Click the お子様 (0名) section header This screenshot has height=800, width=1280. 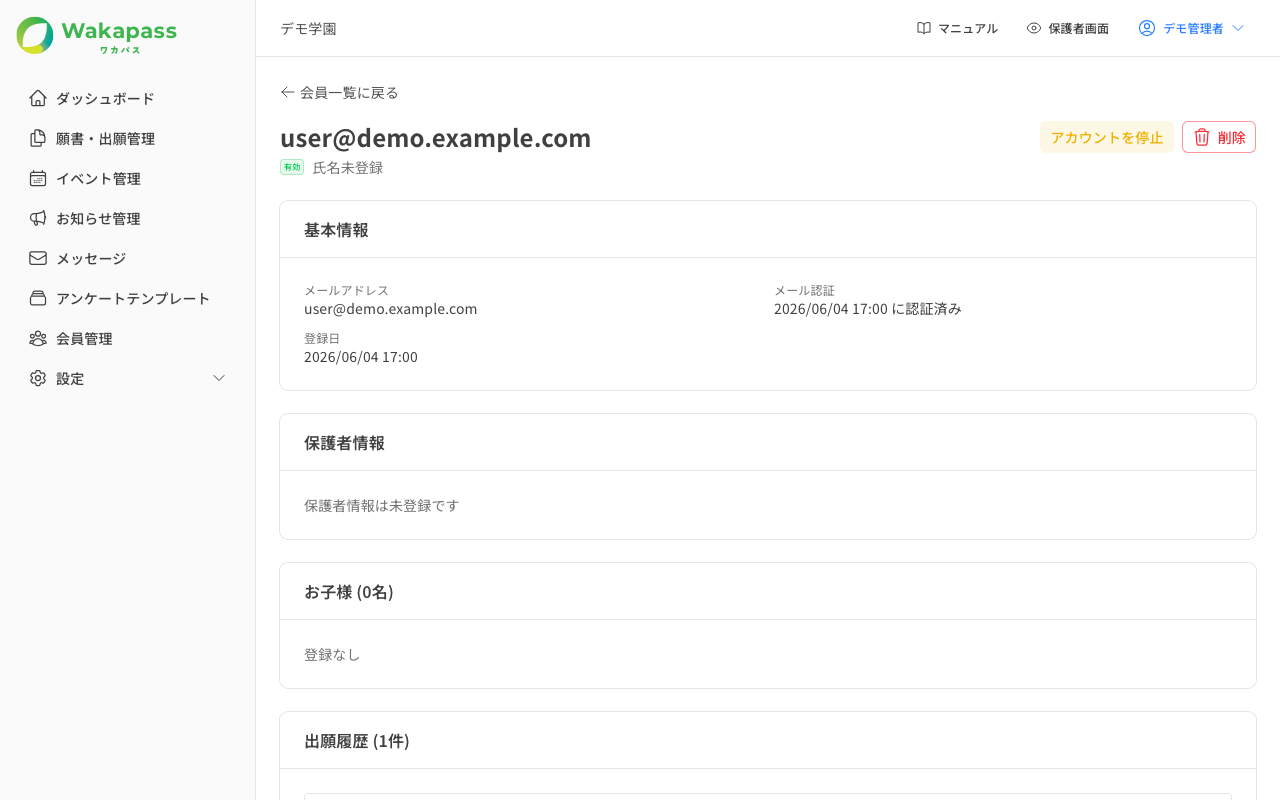click(349, 591)
